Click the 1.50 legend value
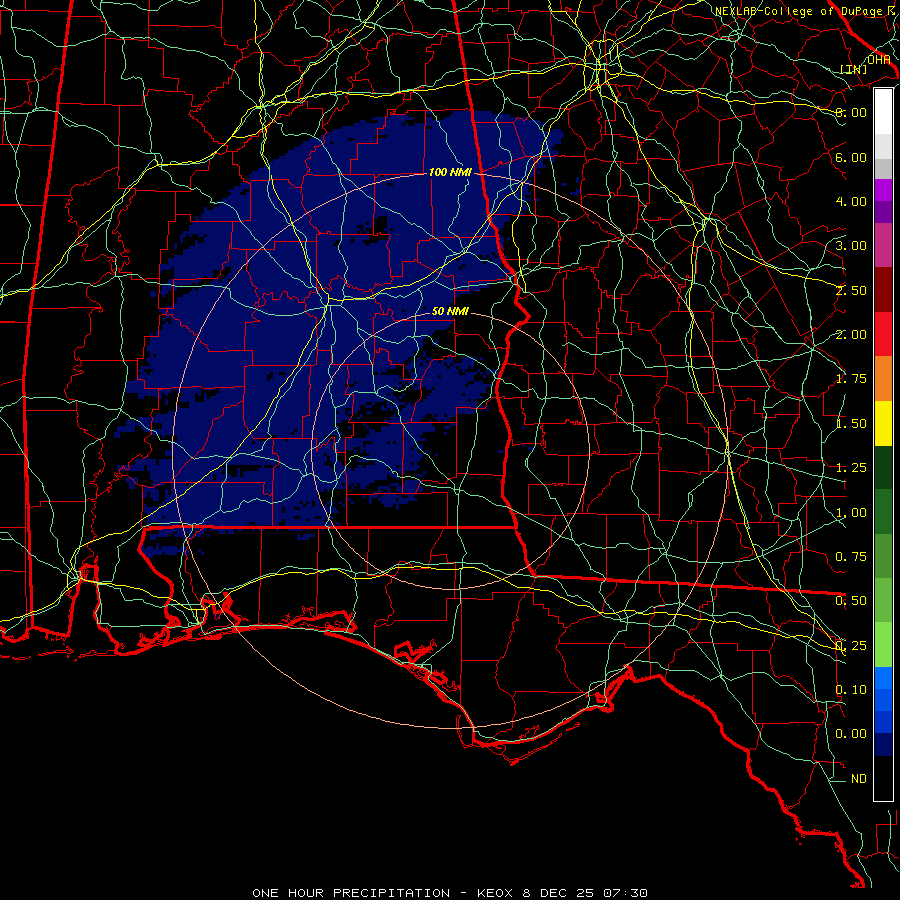 pyautogui.click(x=851, y=424)
